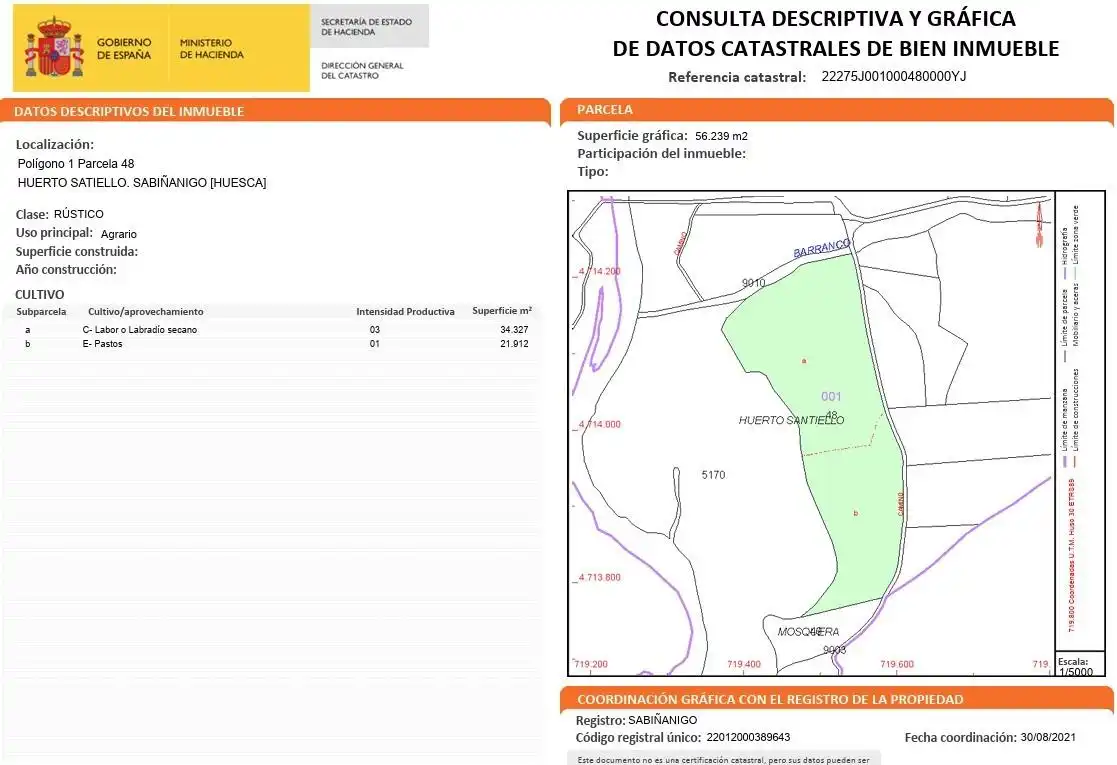
Task: Click the 'Intensidad Productiva' column header
Action: 405,311
